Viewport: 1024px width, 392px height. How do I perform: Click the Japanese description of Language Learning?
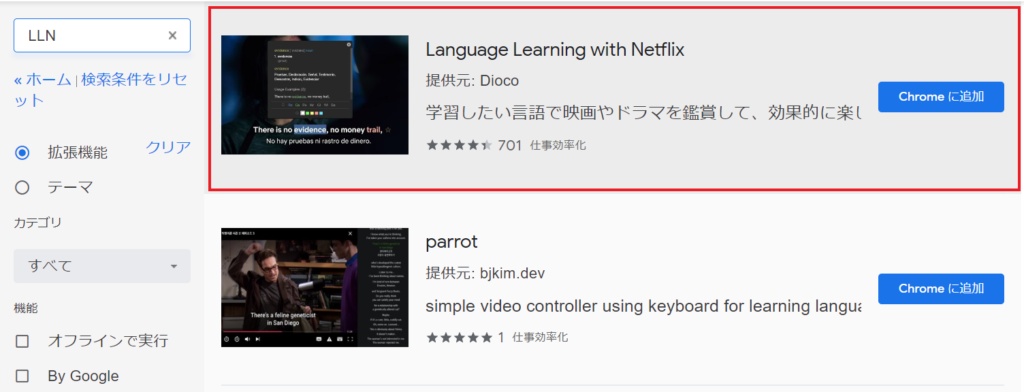pos(643,112)
